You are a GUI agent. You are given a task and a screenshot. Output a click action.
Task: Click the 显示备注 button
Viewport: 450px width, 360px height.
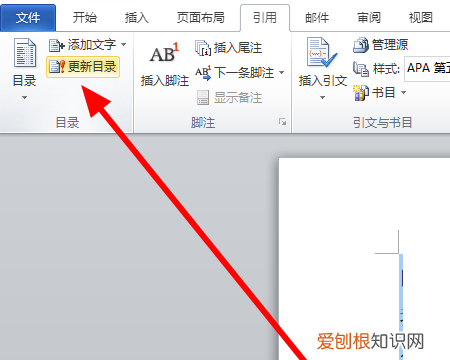pos(229,98)
